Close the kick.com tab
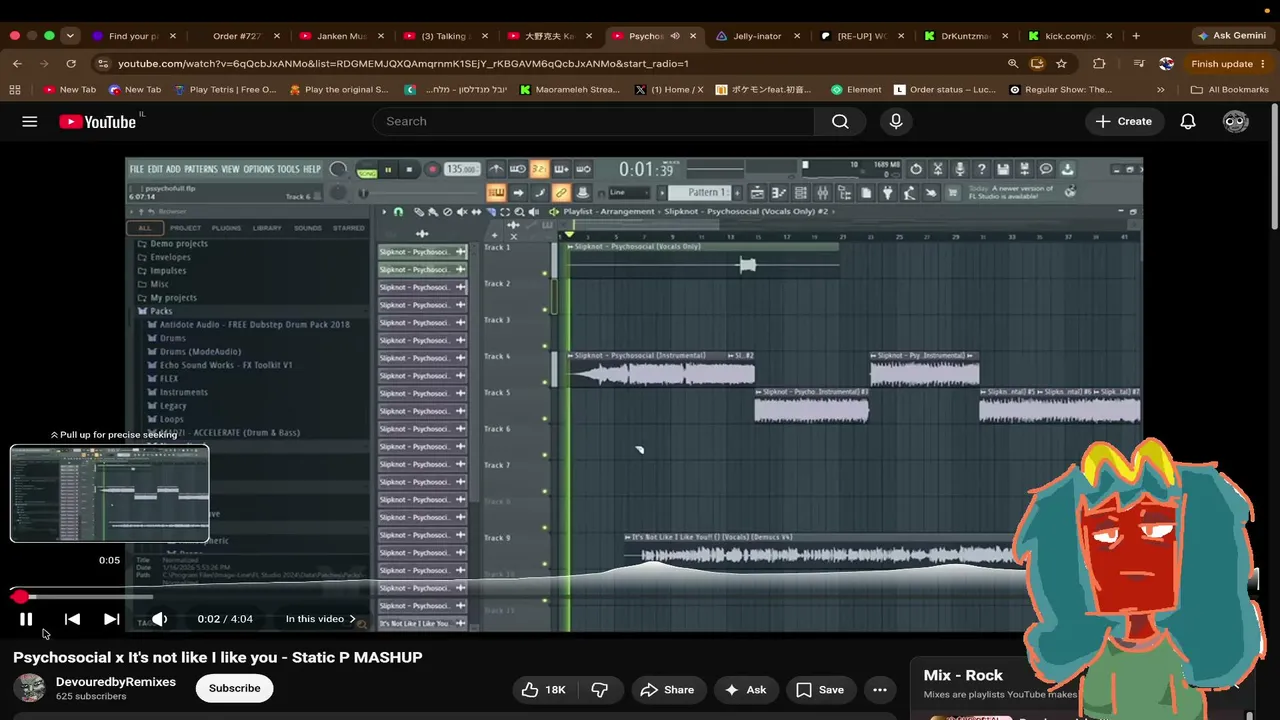The image size is (1280, 720). point(1109,36)
